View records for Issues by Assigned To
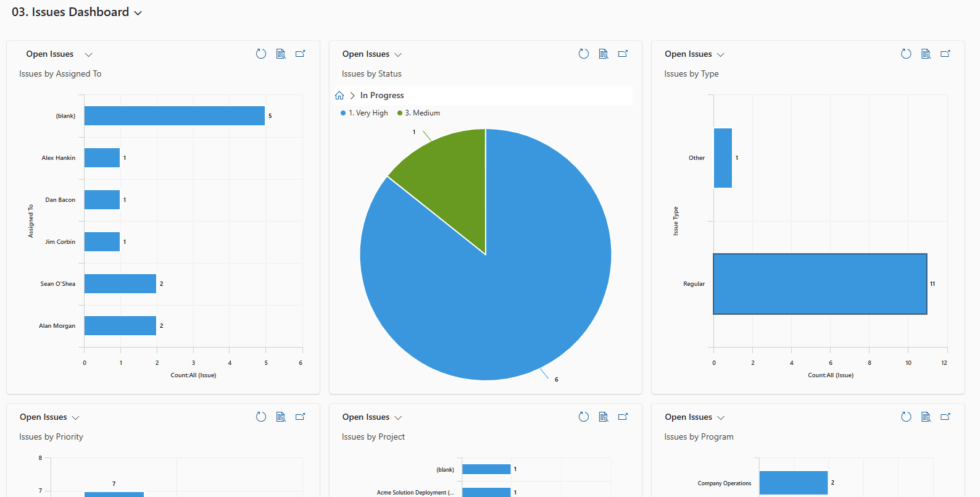The height and width of the screenshot is (497, 980). point(281,54)
